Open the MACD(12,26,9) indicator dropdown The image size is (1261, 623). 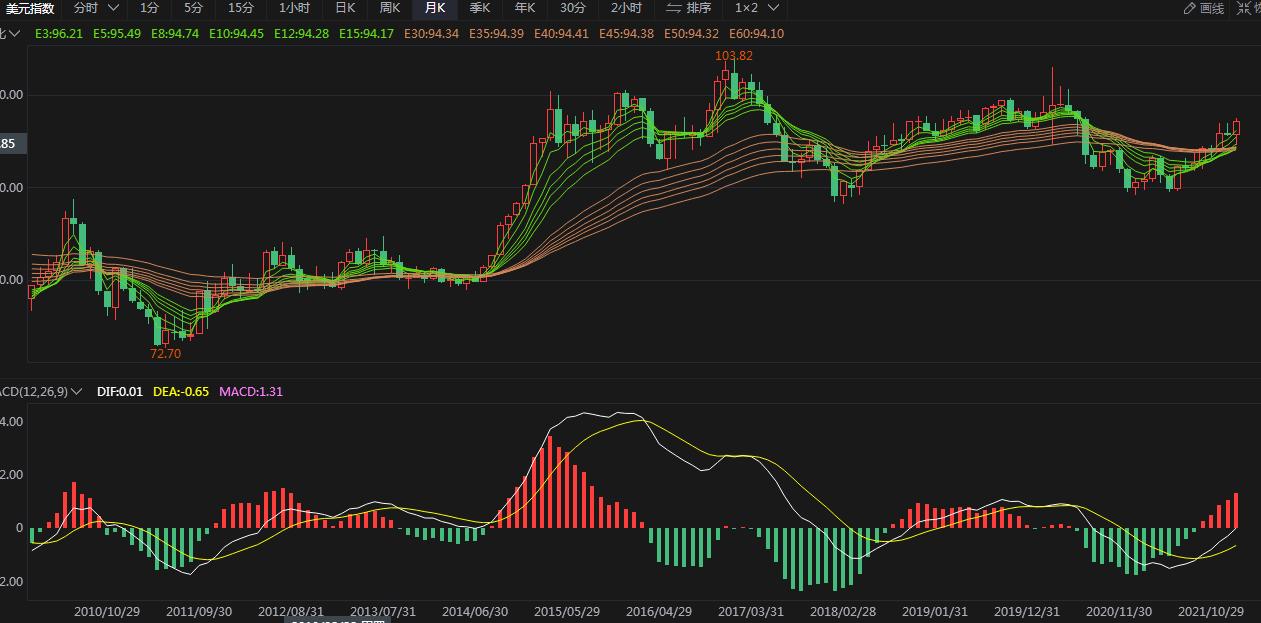point(77,392)
